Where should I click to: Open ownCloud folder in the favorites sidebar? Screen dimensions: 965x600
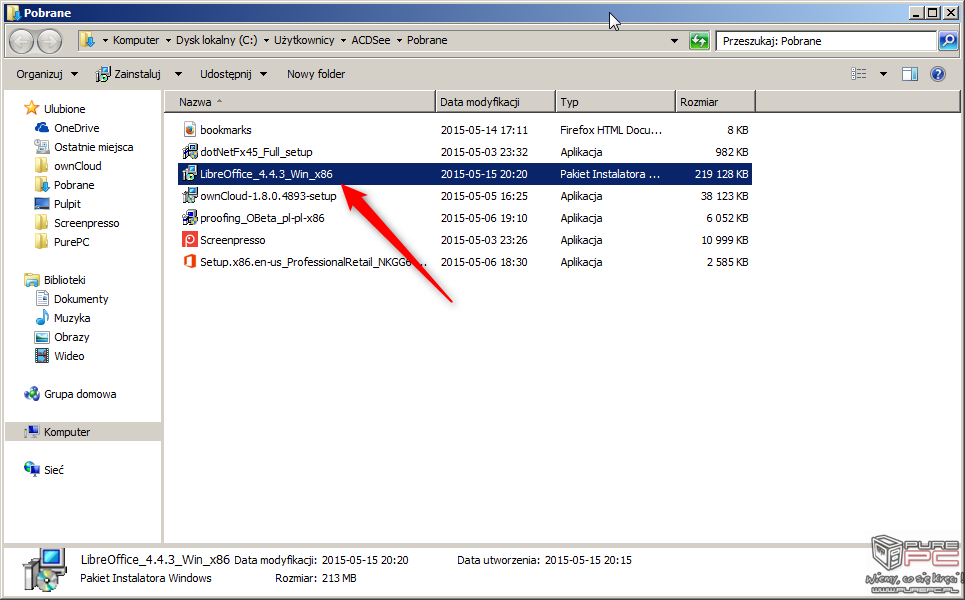click(x=78, y=166)
